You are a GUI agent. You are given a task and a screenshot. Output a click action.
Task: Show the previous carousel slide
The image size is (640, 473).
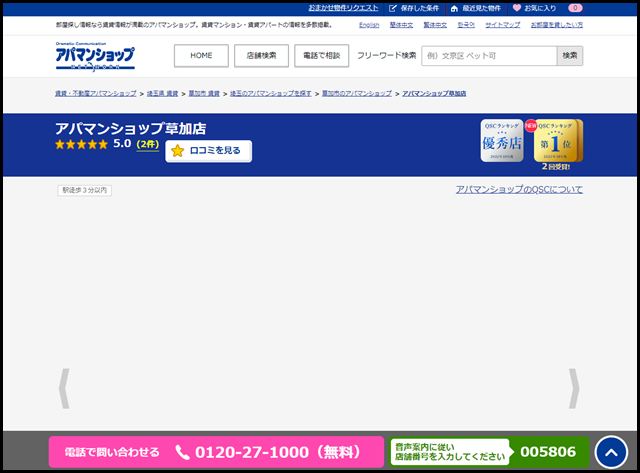click(64, 389)
